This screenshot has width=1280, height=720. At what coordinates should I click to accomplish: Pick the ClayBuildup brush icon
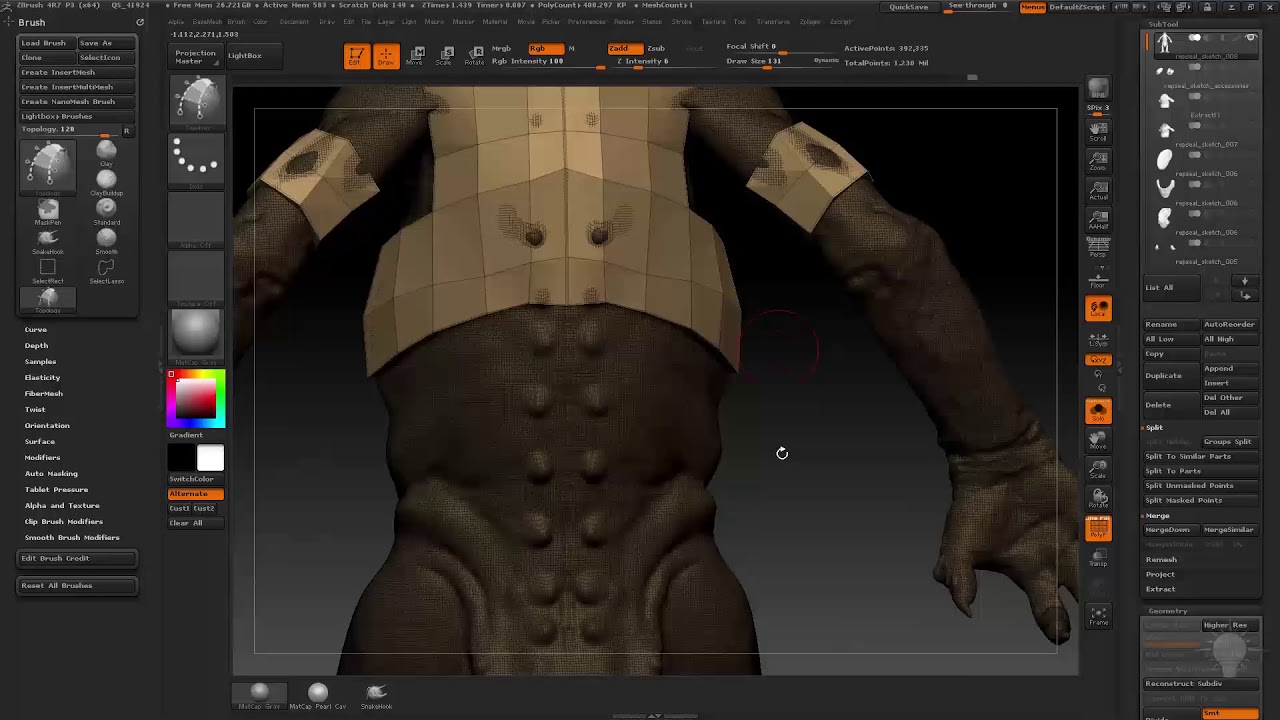pyautogui.click(x=106, y=182)
